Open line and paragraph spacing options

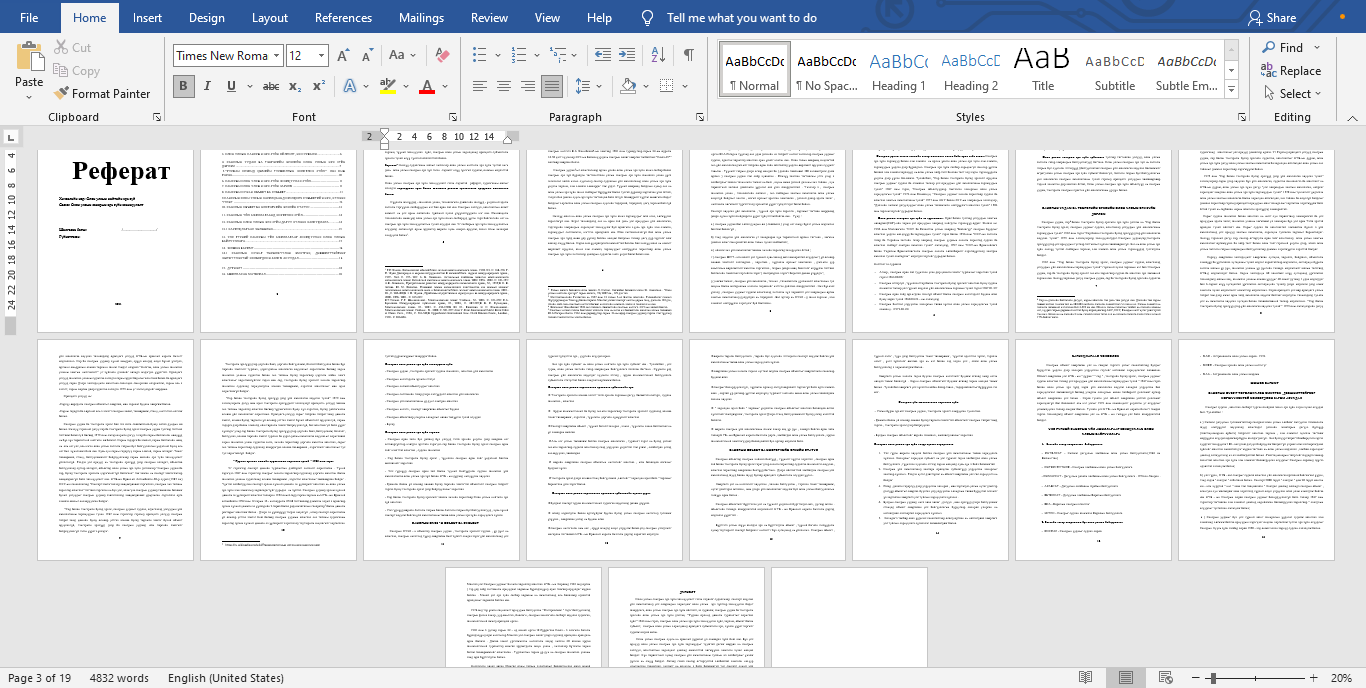(x=581, y=86)
